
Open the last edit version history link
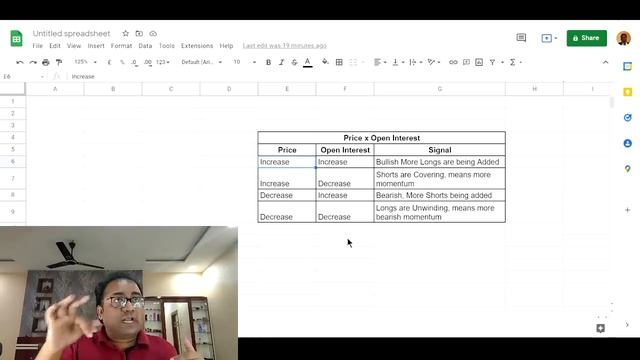(284, 46)
